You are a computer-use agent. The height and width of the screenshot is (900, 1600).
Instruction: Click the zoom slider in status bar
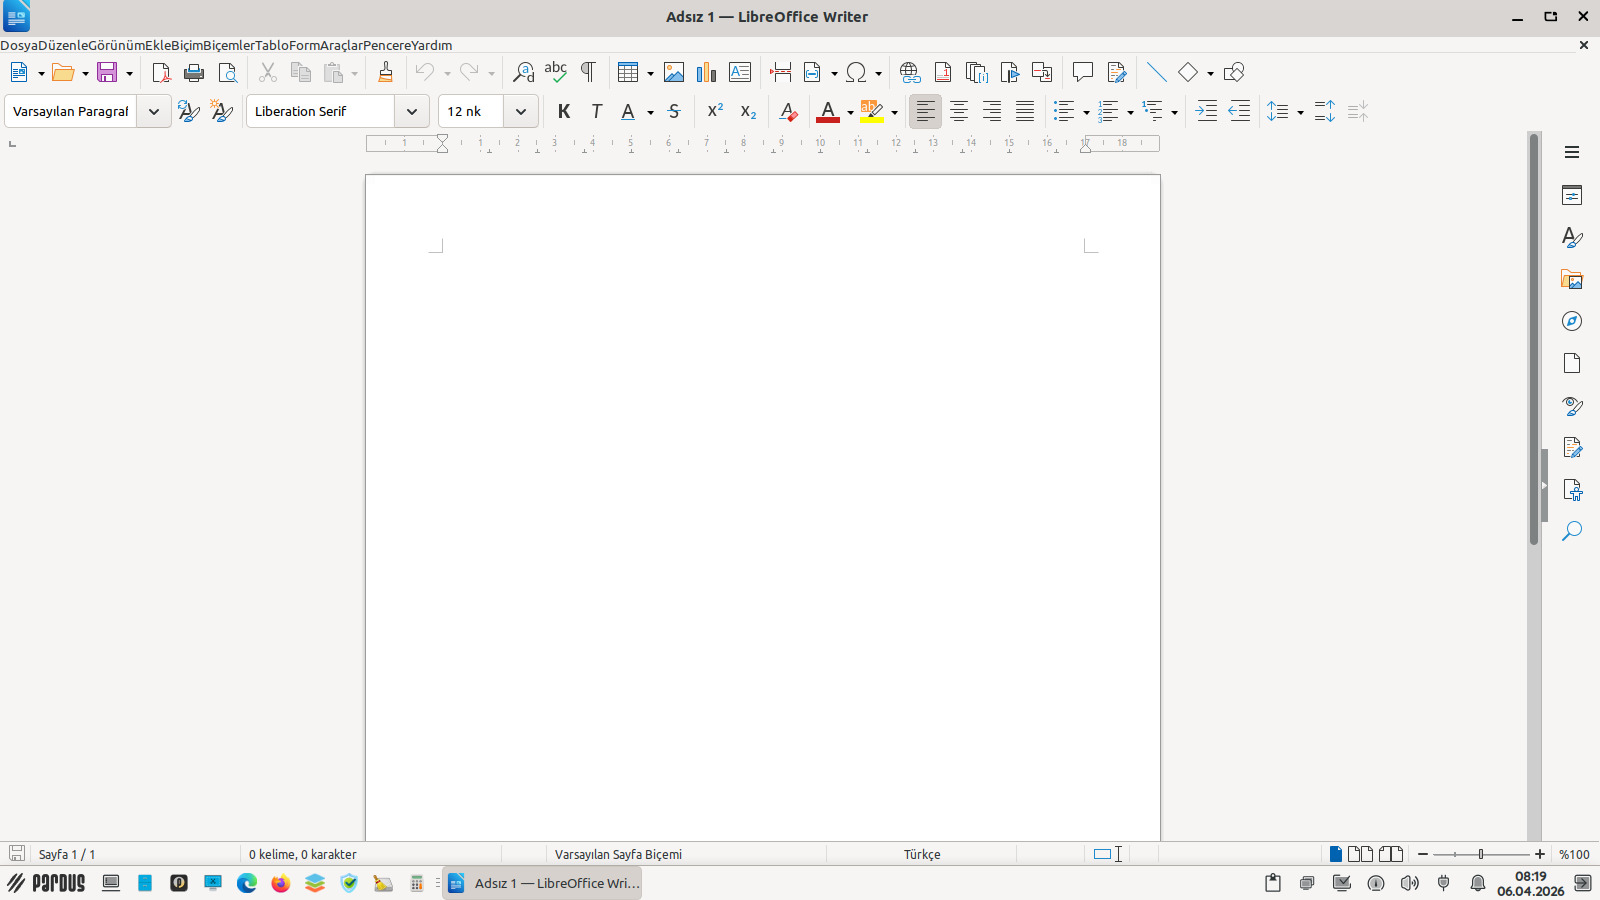(1481, 854)
